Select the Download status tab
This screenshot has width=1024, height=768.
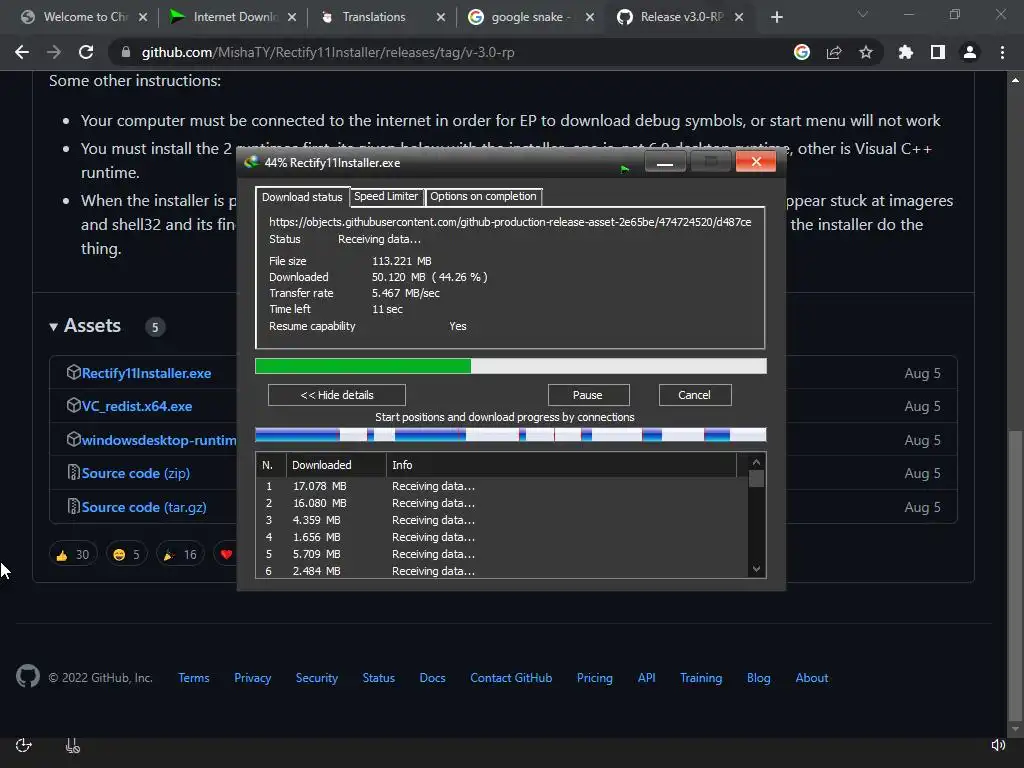click(x=302, y=197)
